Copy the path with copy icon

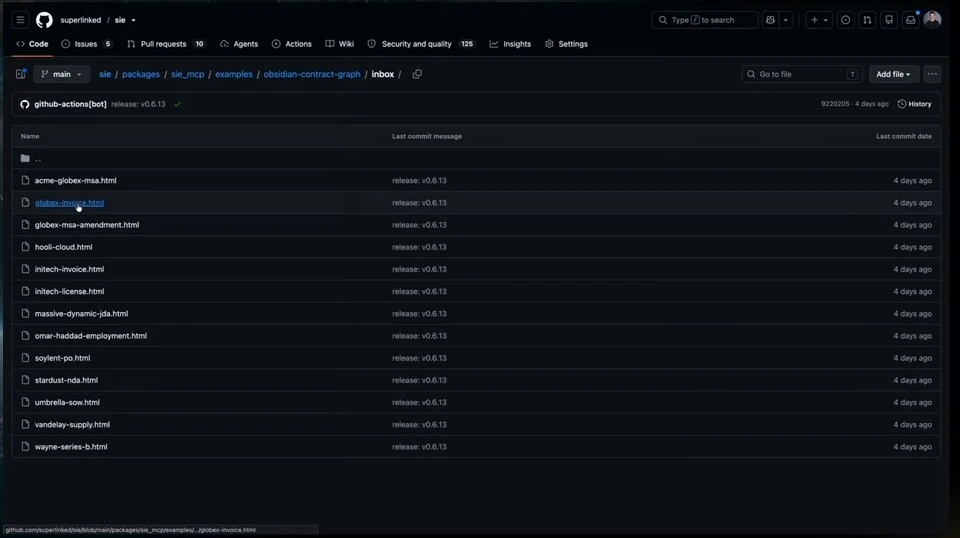[x=417, y=74]
